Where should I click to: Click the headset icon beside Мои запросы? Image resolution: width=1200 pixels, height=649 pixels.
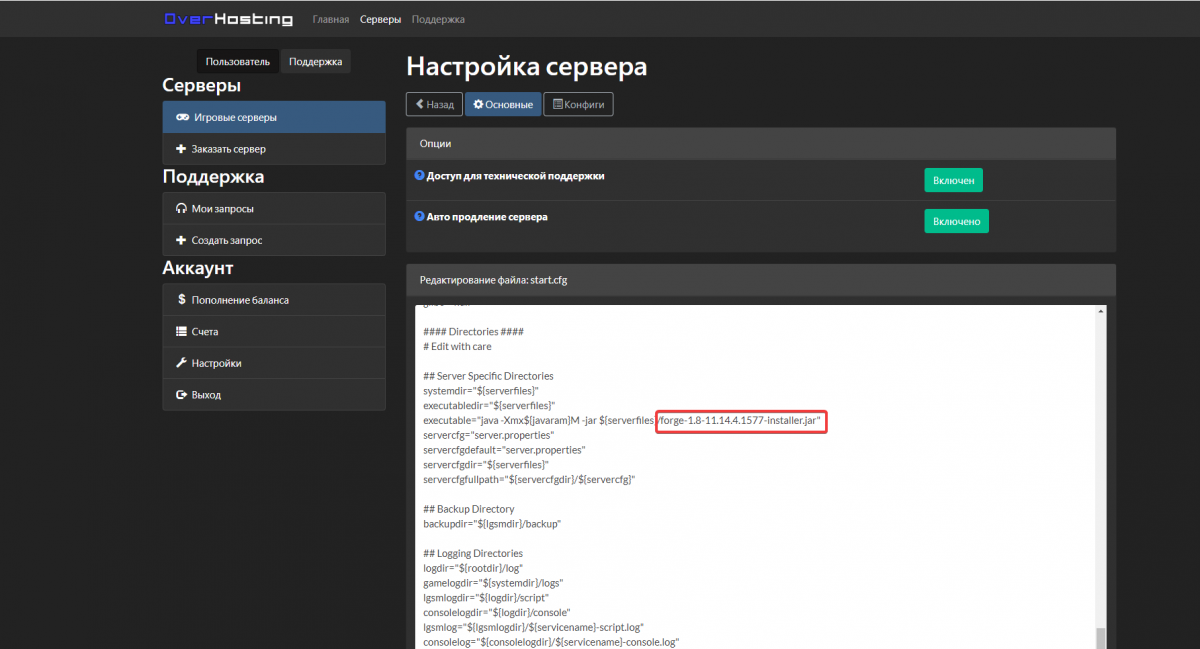181,209
